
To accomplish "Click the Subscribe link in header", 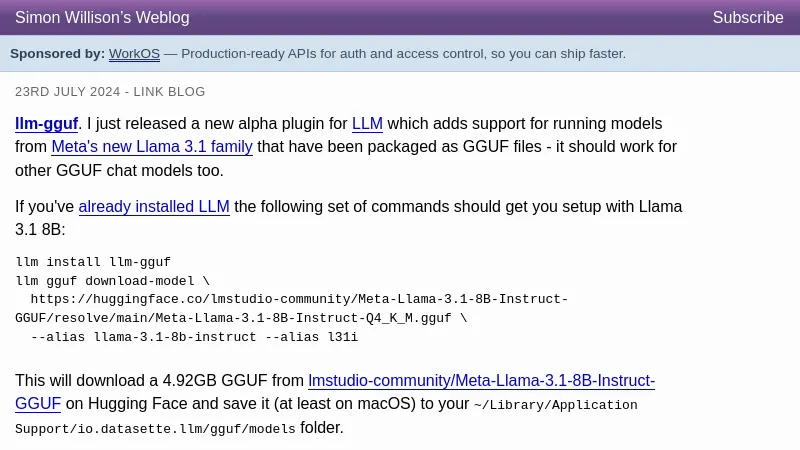I will coord(748,18).
